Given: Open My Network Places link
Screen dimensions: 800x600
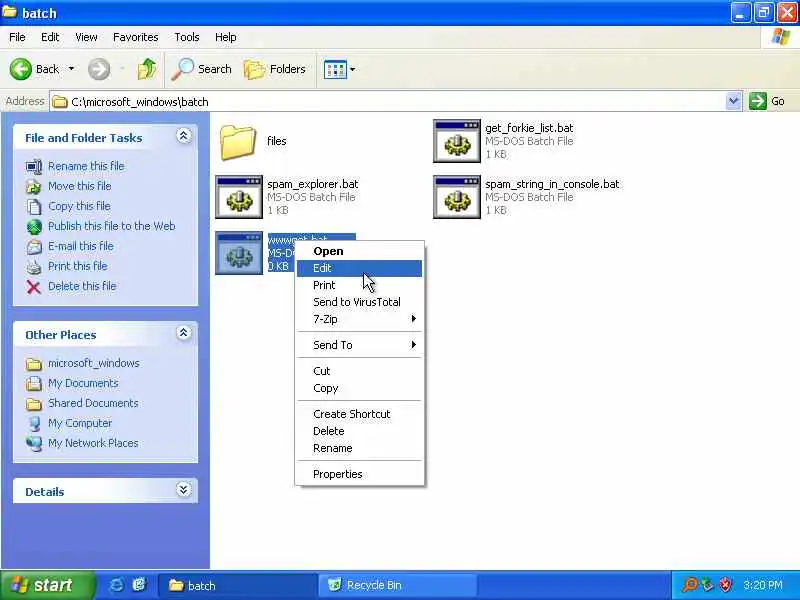Looking at the screenshot, I should pos(93,443).
